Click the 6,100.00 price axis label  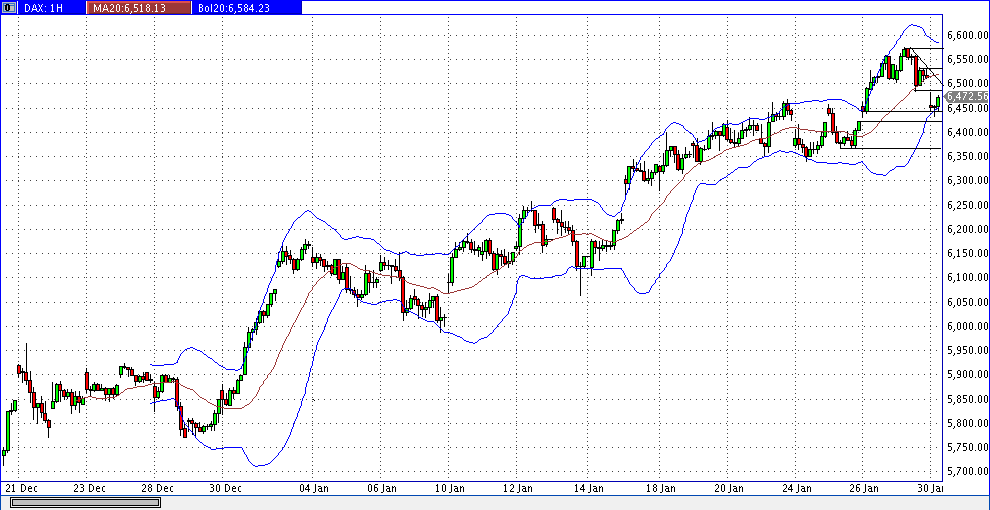coord(967,278)
